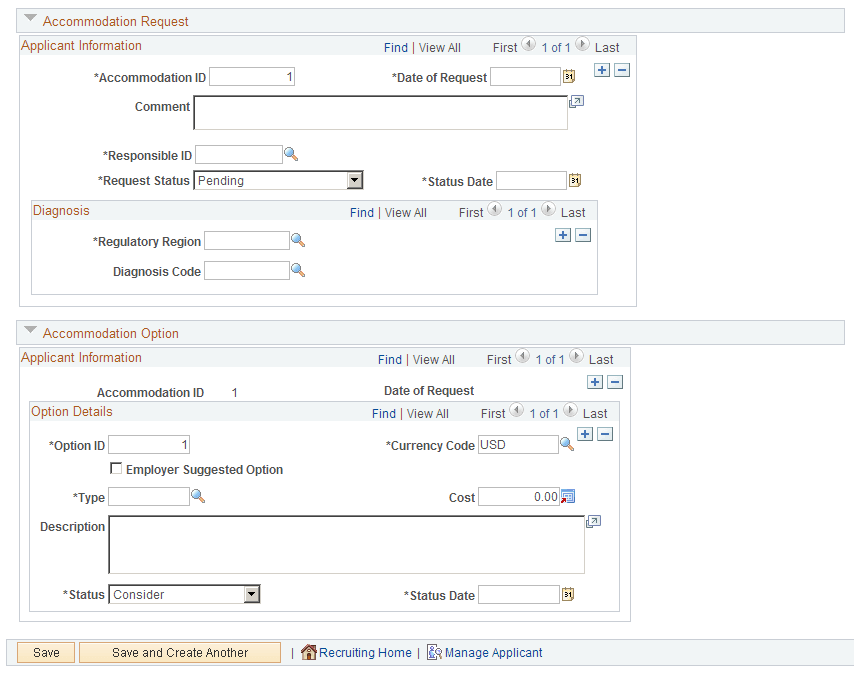854x674 pixels.
Task: Click the Save button
Action: pos(45,652)
